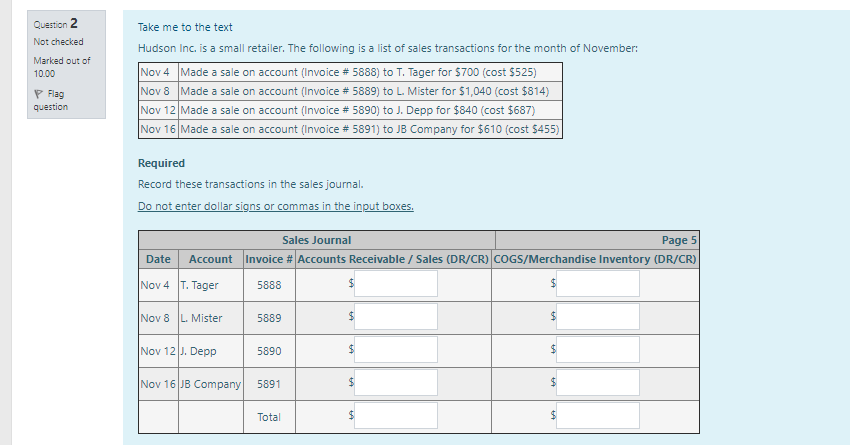The height and width of the screenshot is (445, 850).
Task: Click the 'Not checked' status text
Action: [59, 42]
